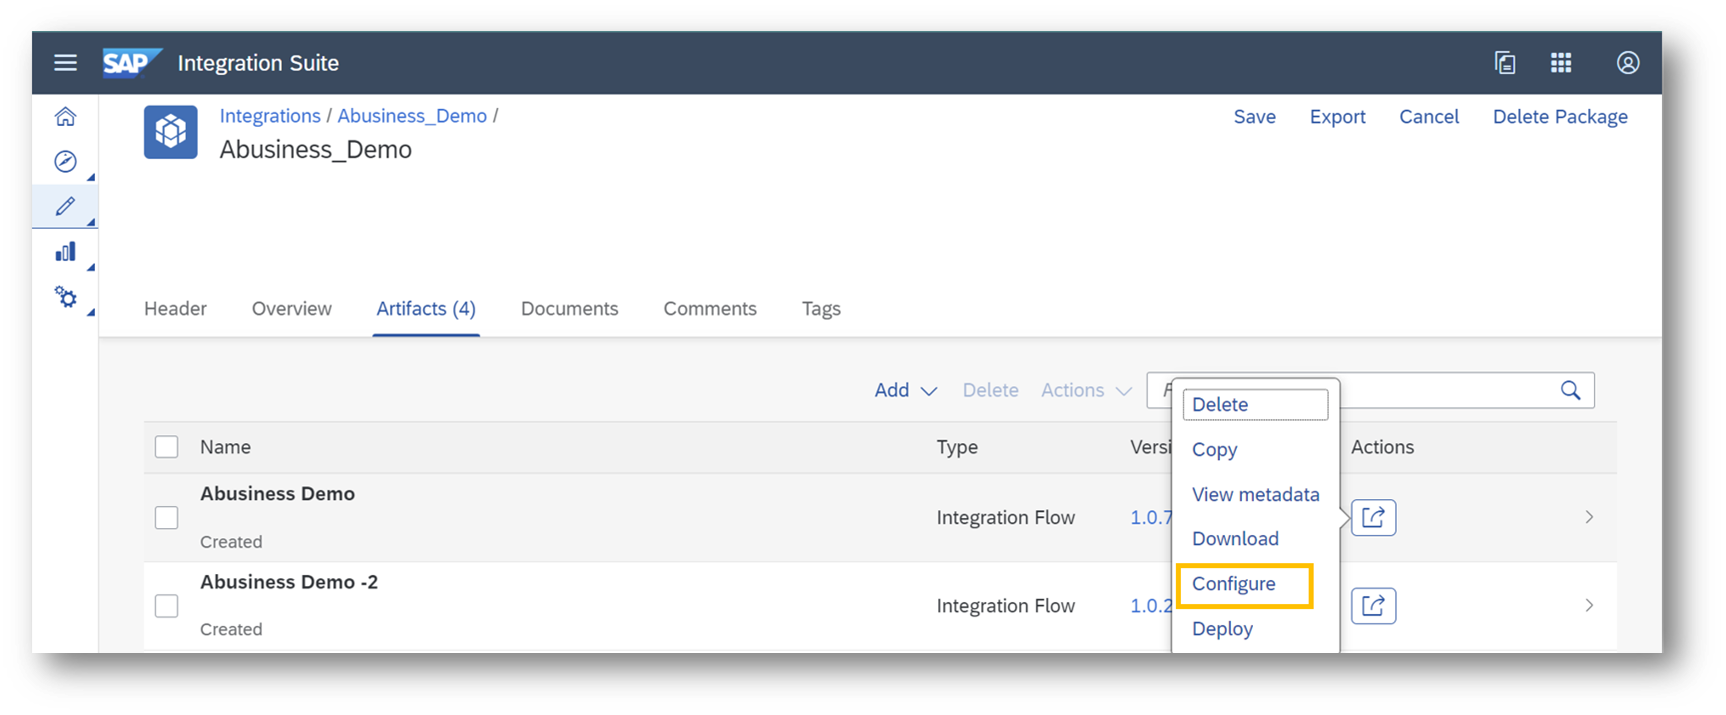The width and height of the screenshot is (1726, 715).
Task: Open the hamburger navigation menu
Action: point(65,63)
